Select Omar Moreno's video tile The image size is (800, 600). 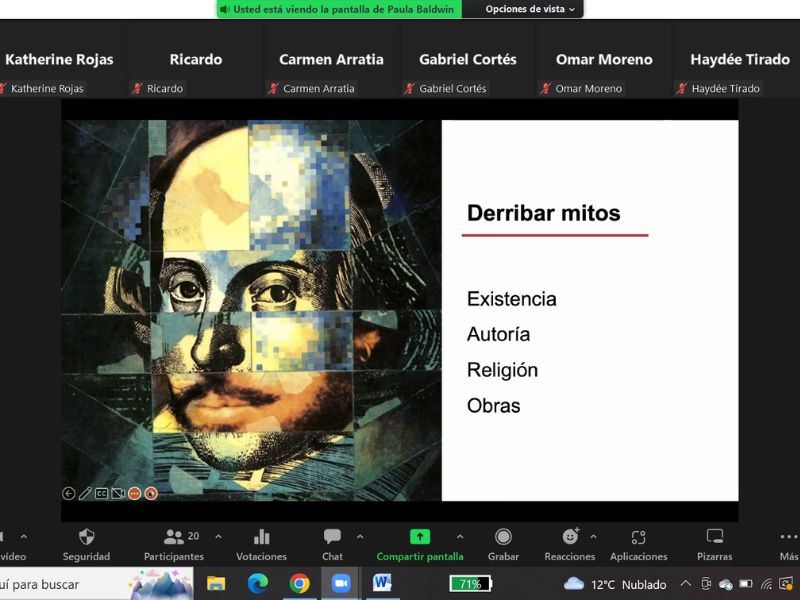[x=604, y=59]
